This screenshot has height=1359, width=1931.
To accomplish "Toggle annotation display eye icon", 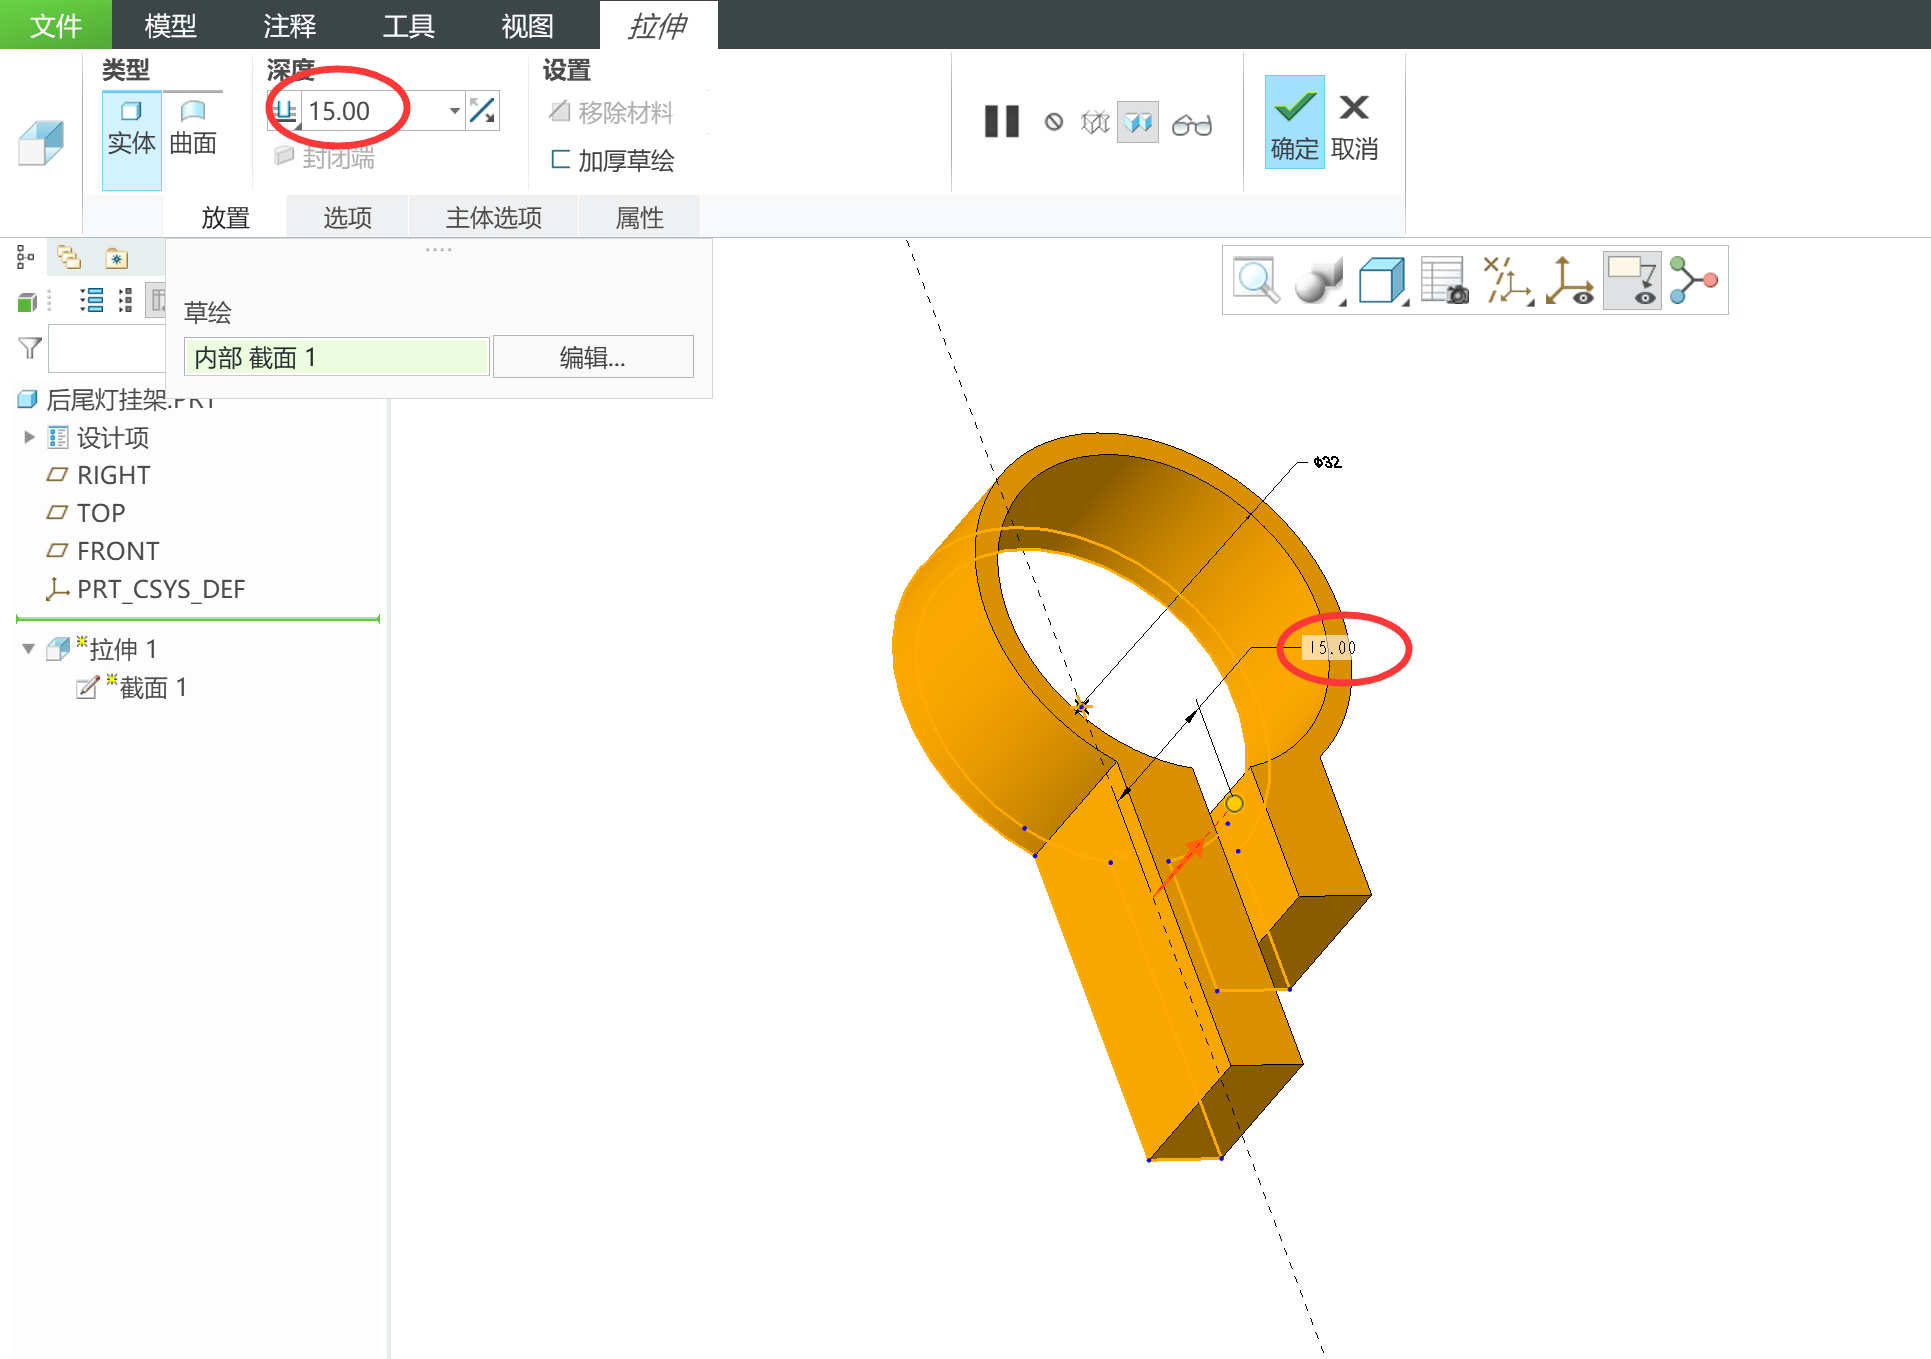I will 1631,280.
